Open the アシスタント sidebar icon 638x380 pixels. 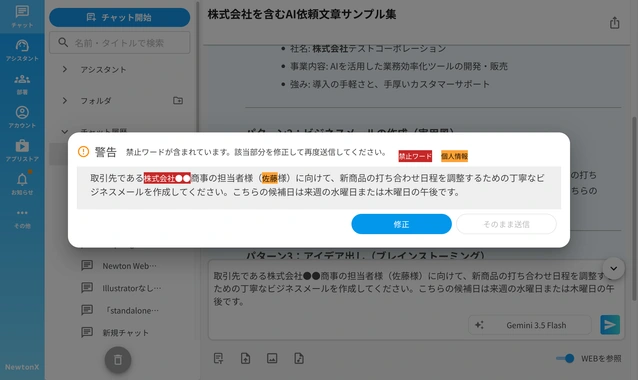[x=22, y=50]
